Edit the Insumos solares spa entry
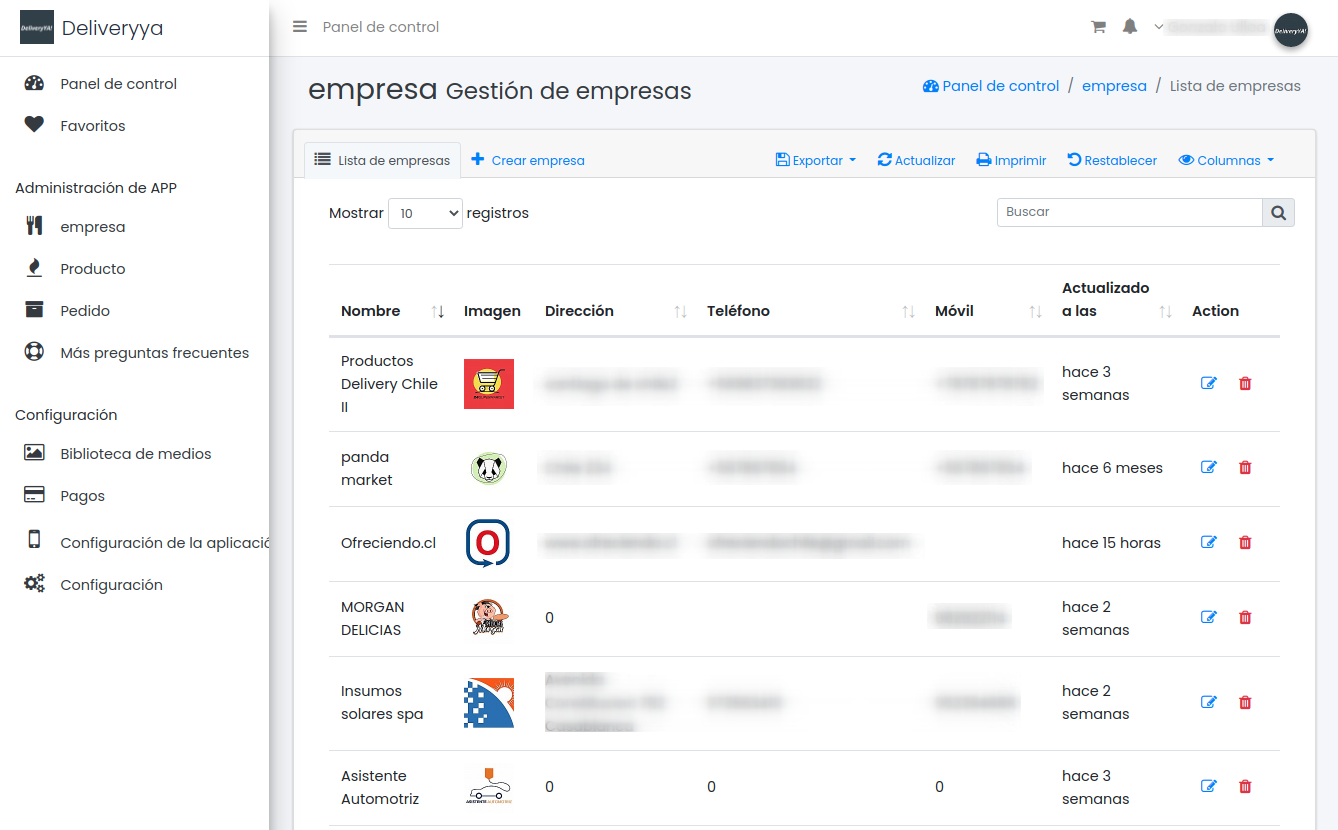 pyautogui.click(x=1208, y=702)
